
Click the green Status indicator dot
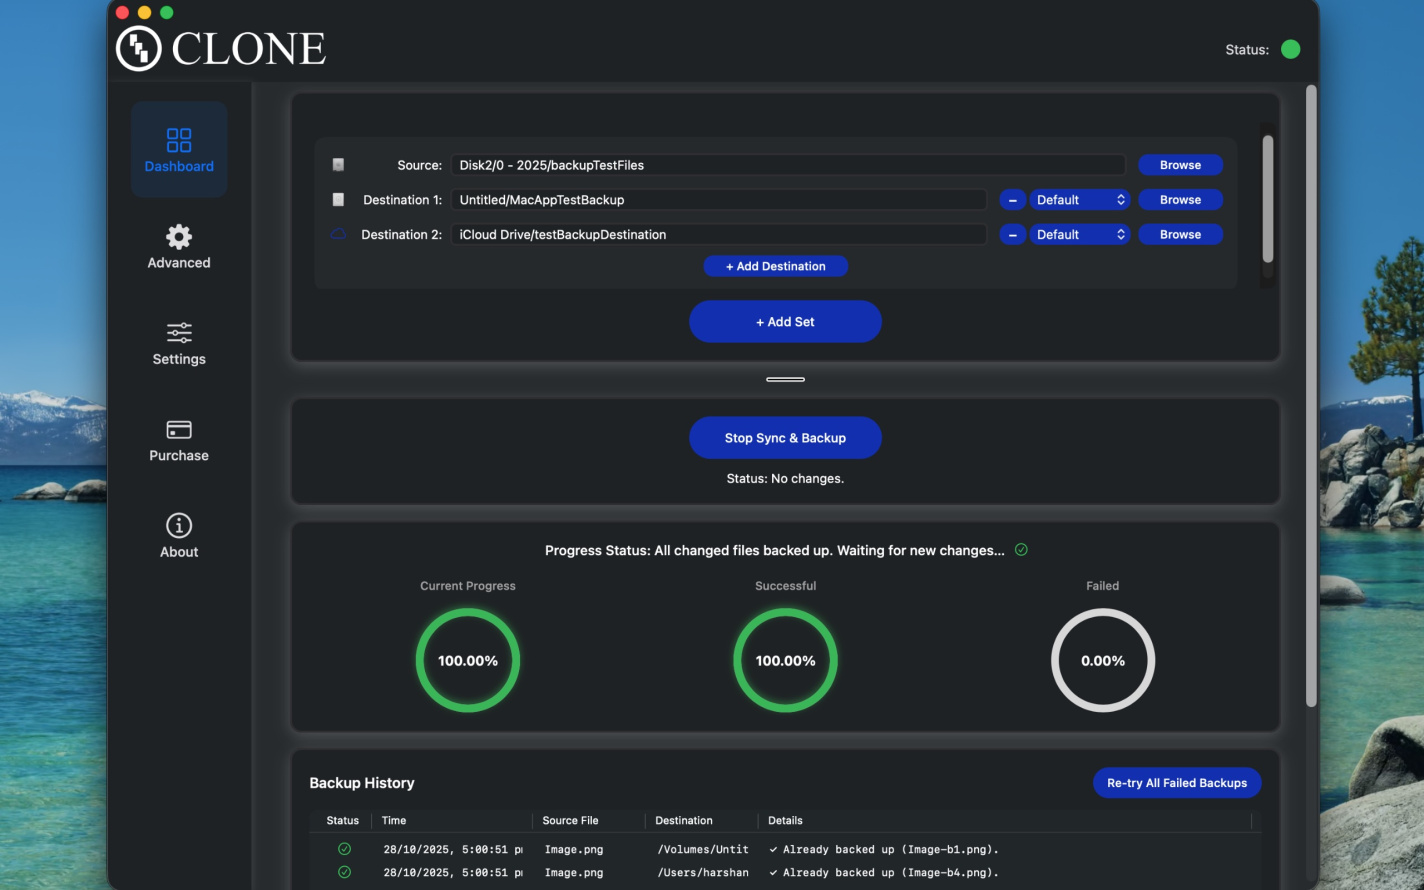[x=1290, y=49]
